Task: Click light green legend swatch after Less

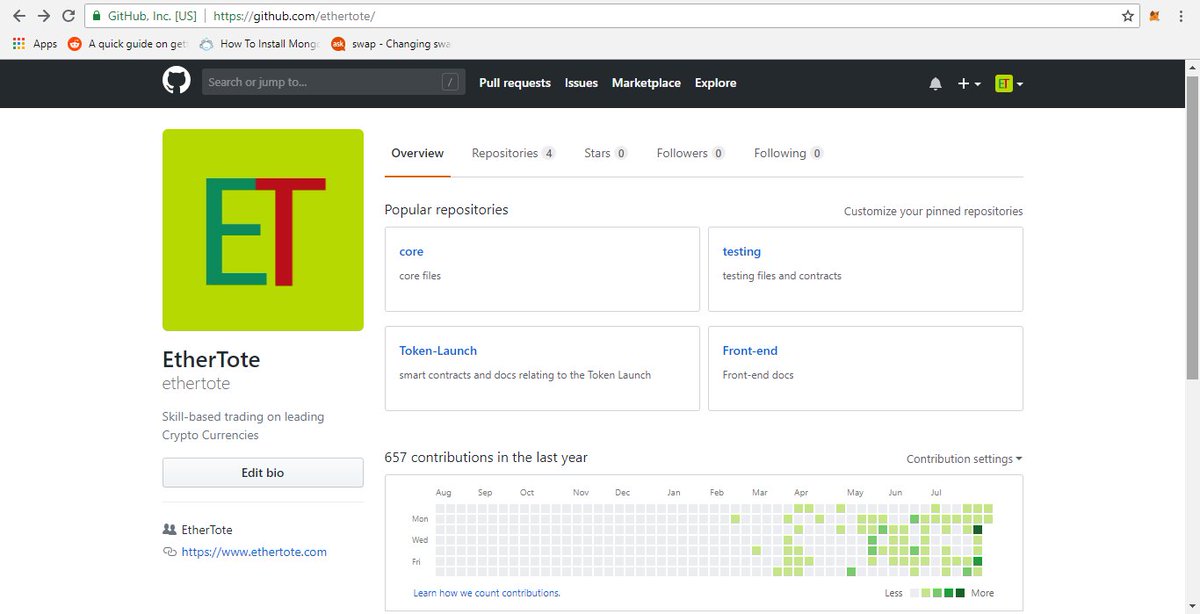Action: pyautogui.click(x=924, y=593)
